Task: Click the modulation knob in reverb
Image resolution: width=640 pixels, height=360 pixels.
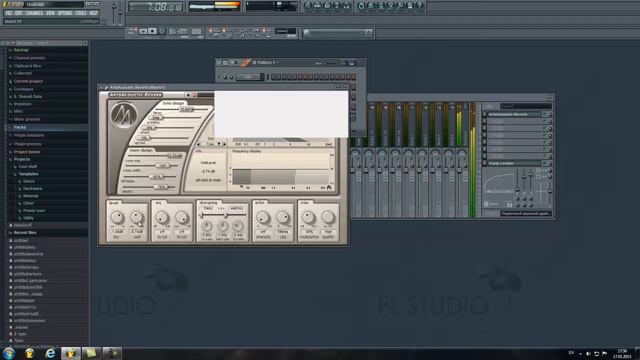Action: [x=309, y=217]
